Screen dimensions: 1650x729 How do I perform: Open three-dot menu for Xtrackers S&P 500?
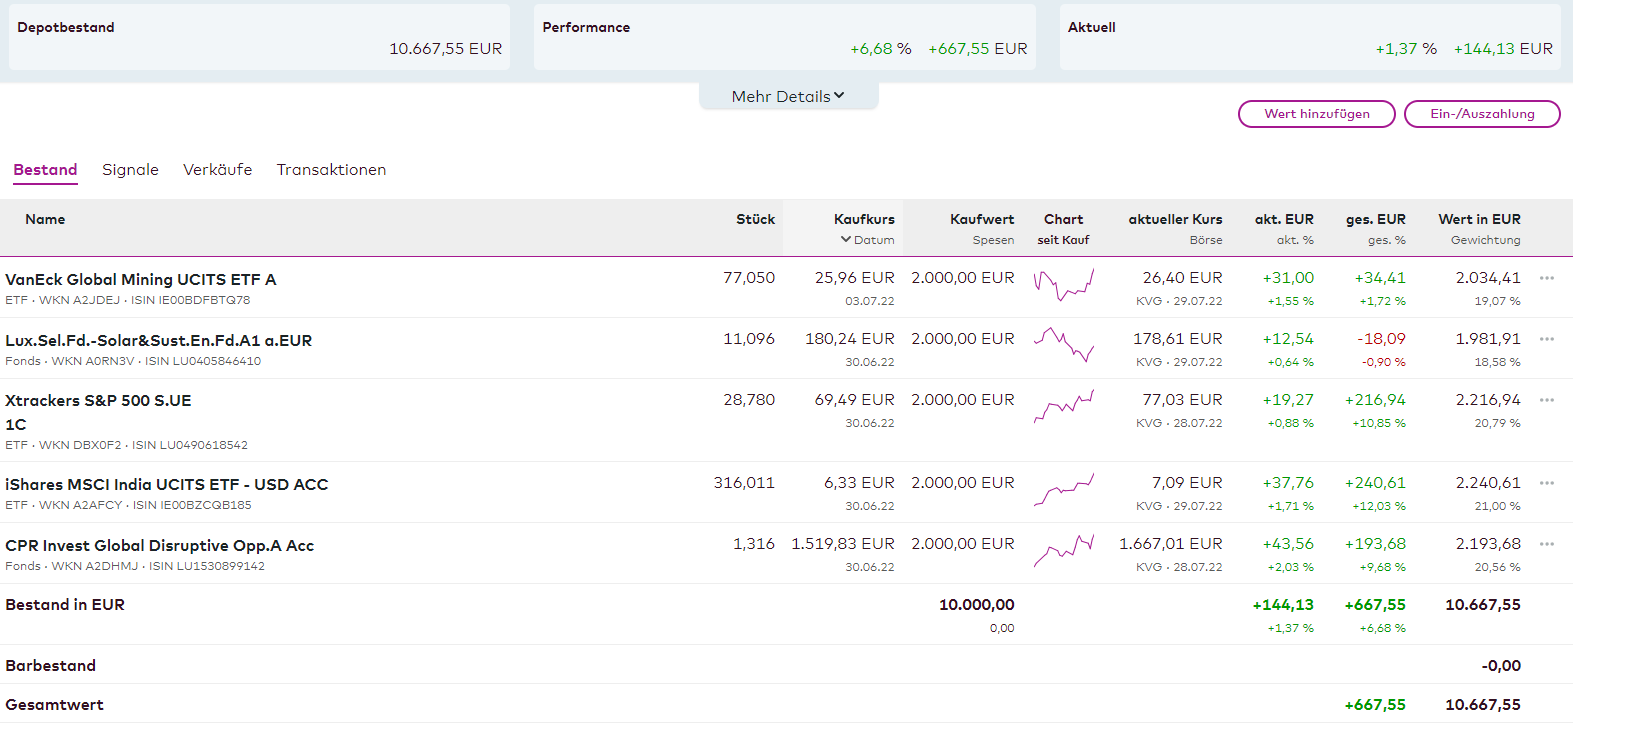[x=1546, y=400]
